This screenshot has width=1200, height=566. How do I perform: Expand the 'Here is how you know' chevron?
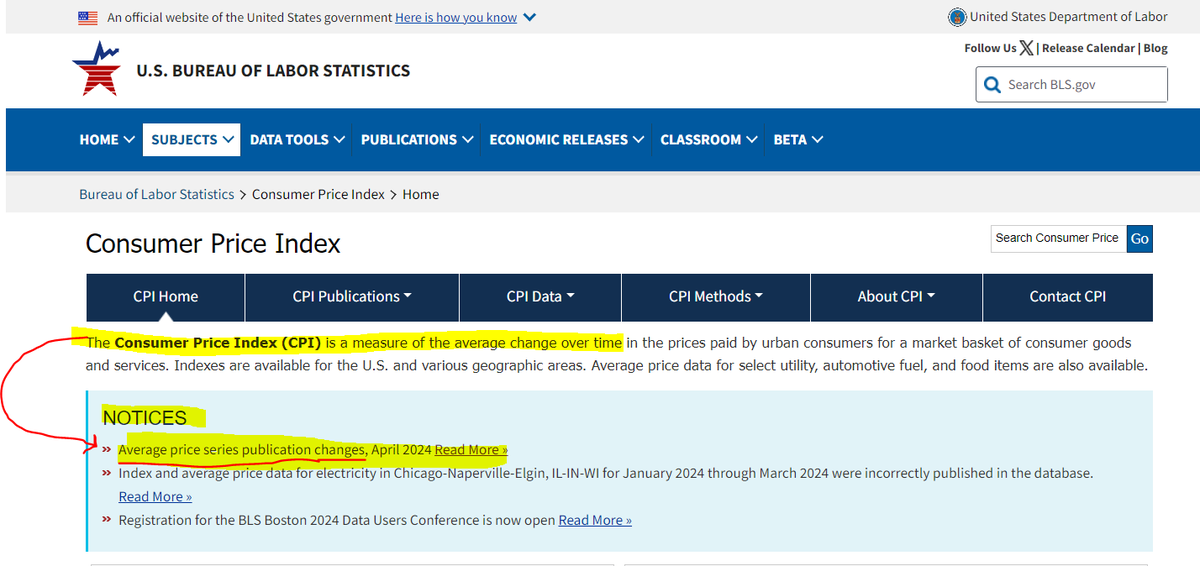pos(530,17)
